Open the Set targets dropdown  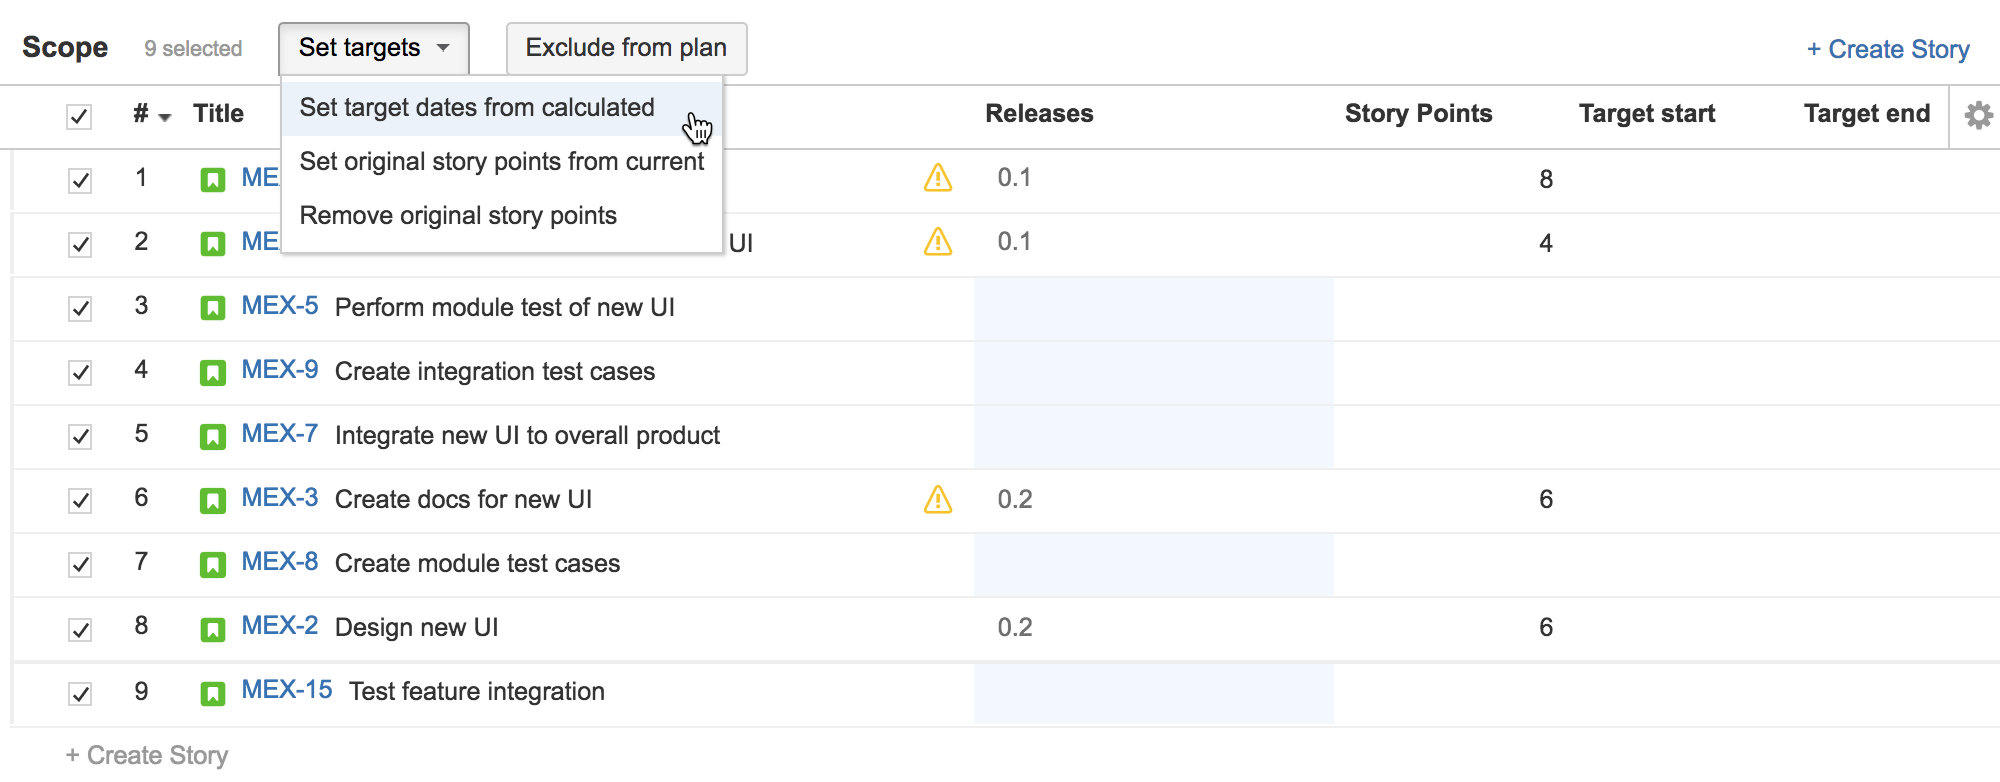[x=373, y=47]
